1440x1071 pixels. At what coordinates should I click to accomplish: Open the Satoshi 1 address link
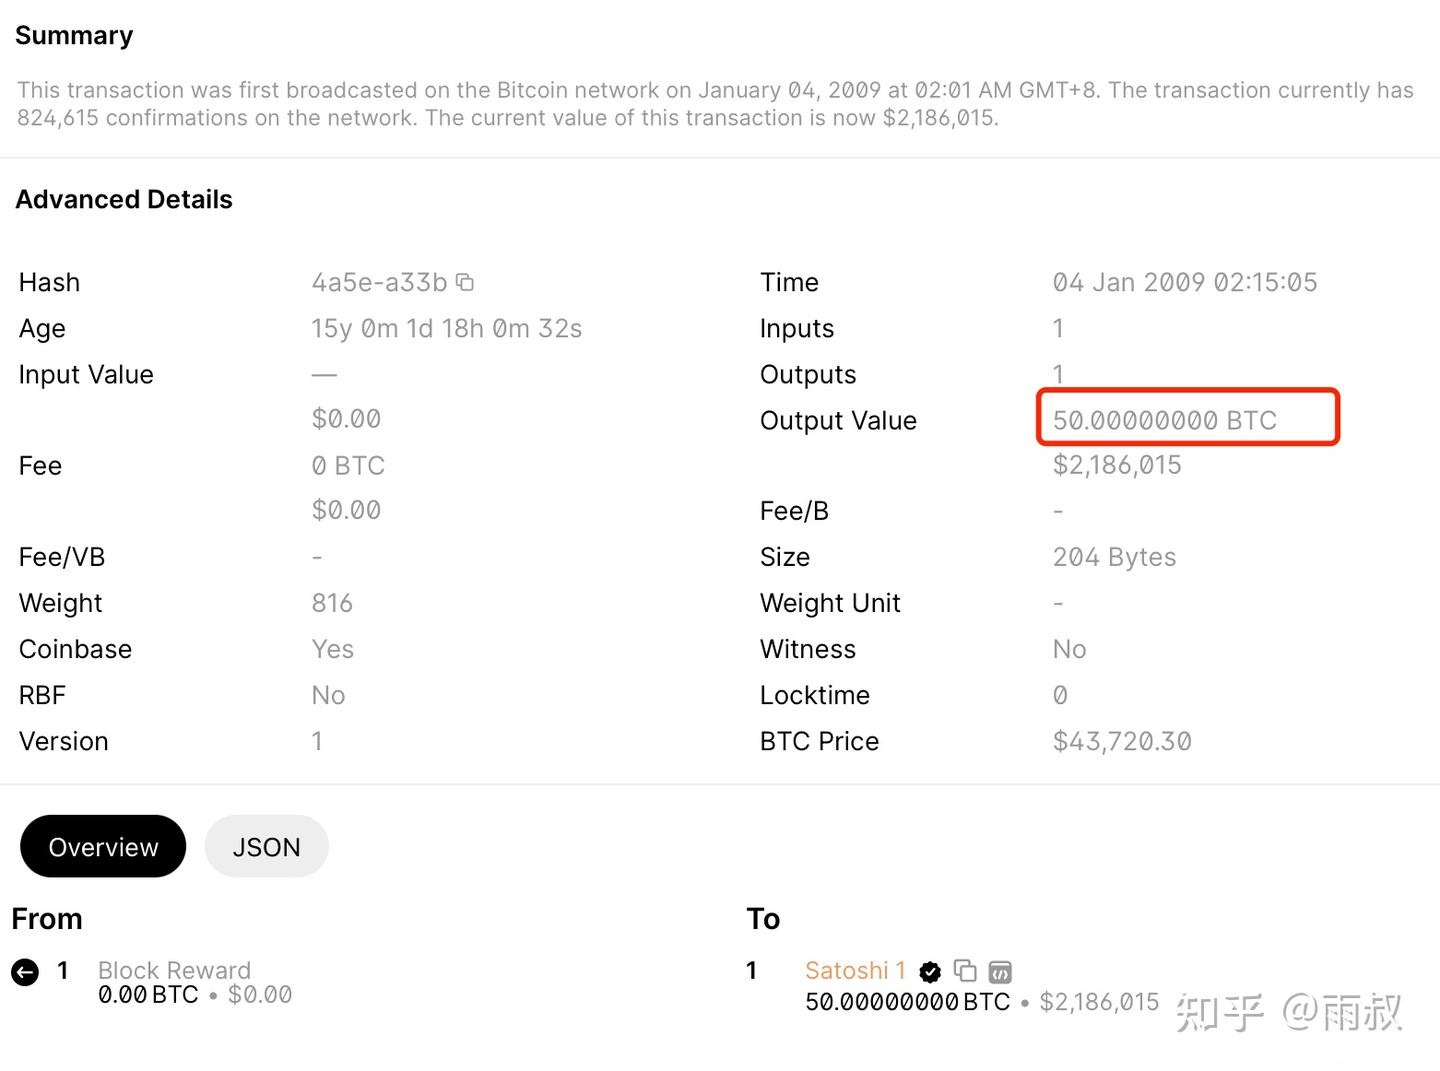pyautogui.click(x=855, y=970)
